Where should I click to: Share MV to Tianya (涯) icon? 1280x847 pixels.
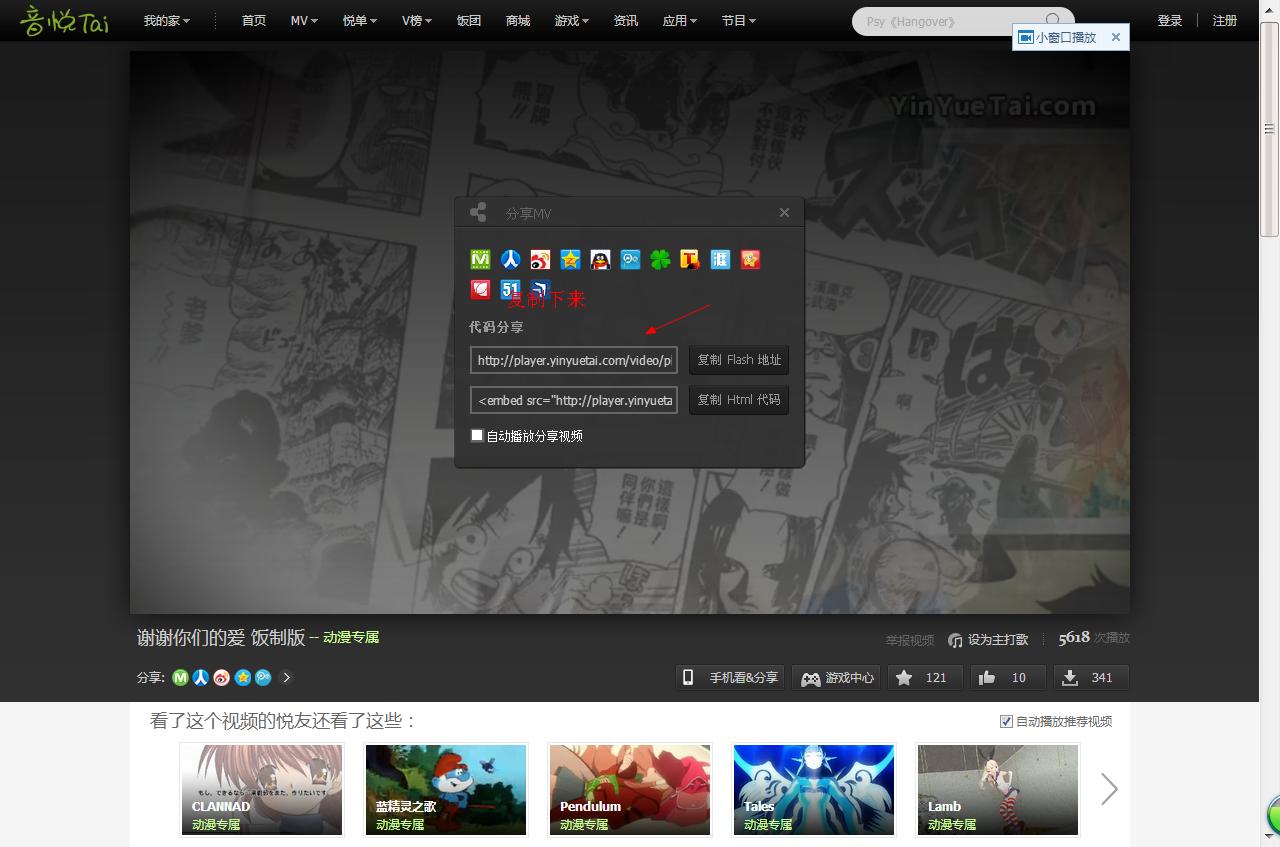[x=720, y=260]
